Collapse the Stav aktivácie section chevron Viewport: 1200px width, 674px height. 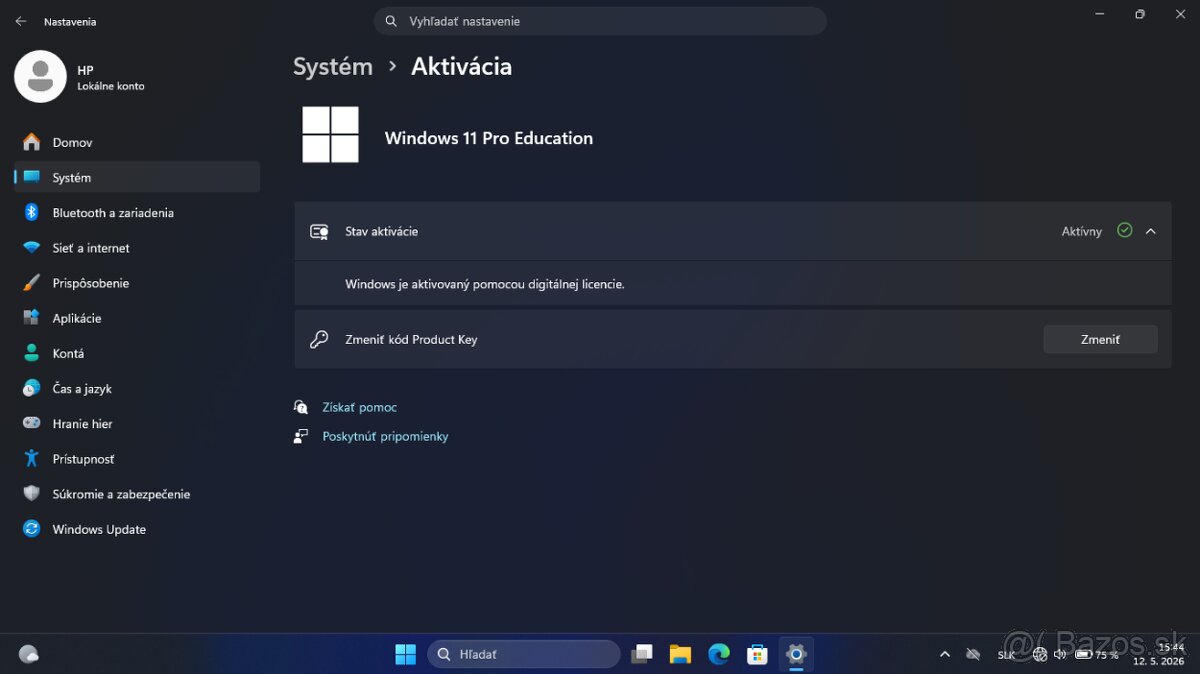point(1151,231)
